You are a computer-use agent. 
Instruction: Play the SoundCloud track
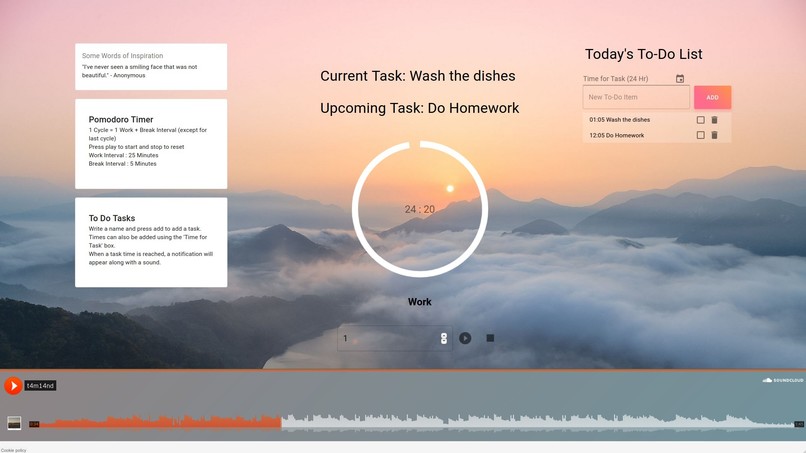[x=13, y=386]
